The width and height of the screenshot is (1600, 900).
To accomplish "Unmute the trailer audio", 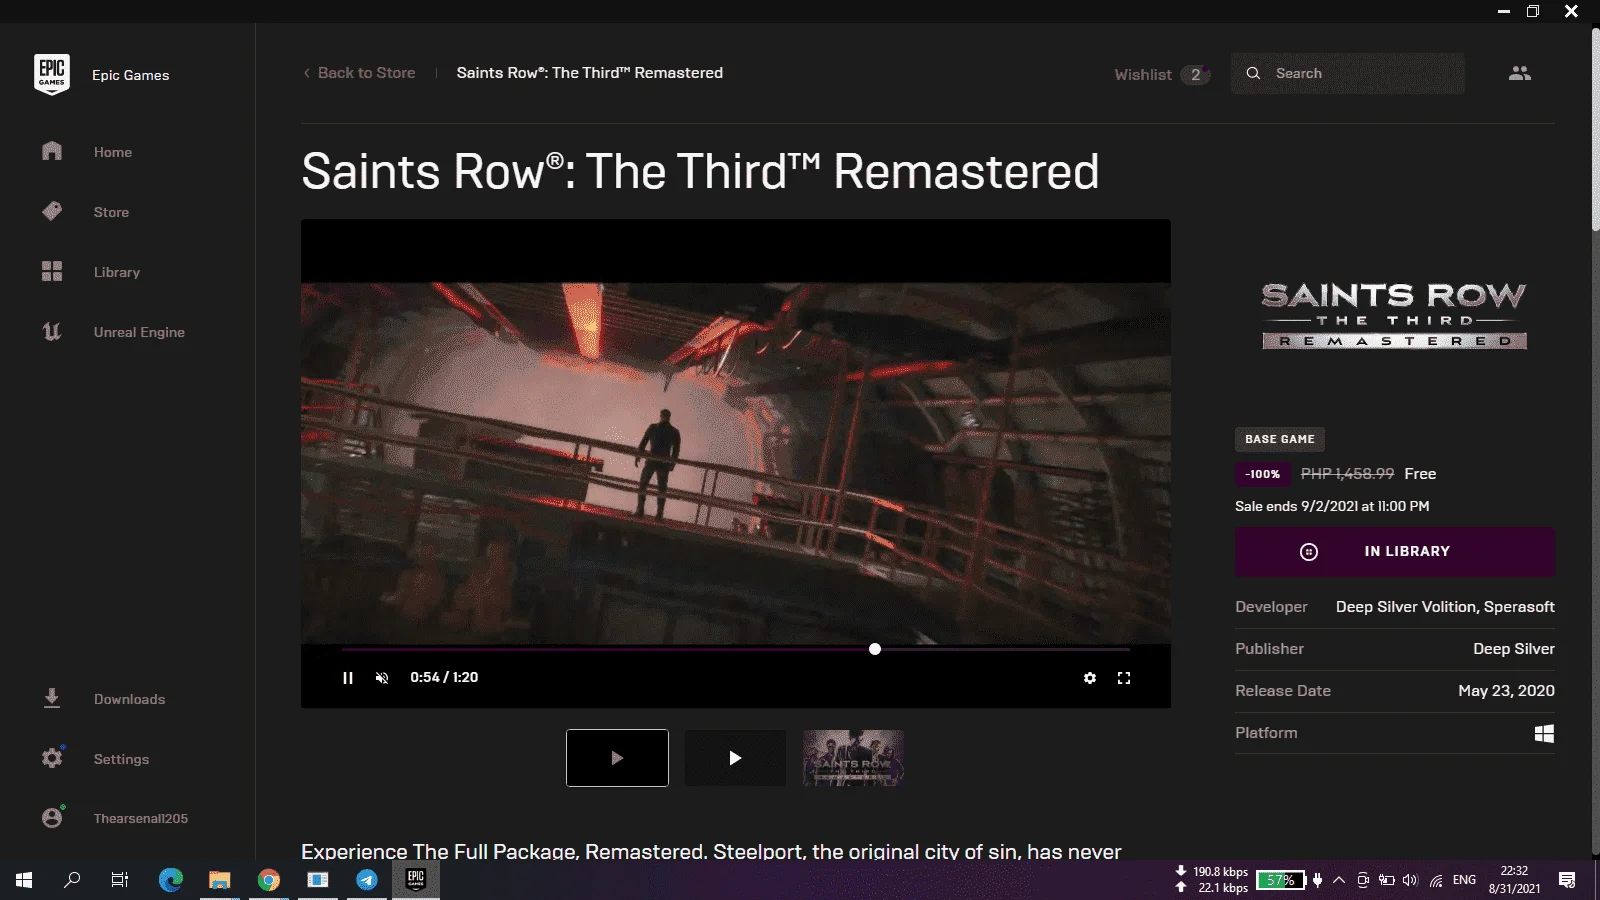I will pos(382,678).
